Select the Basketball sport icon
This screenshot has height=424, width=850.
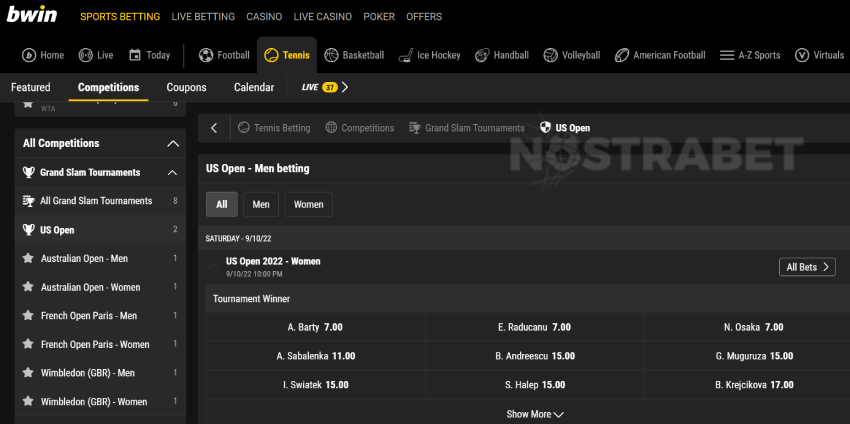pos(331,55)
